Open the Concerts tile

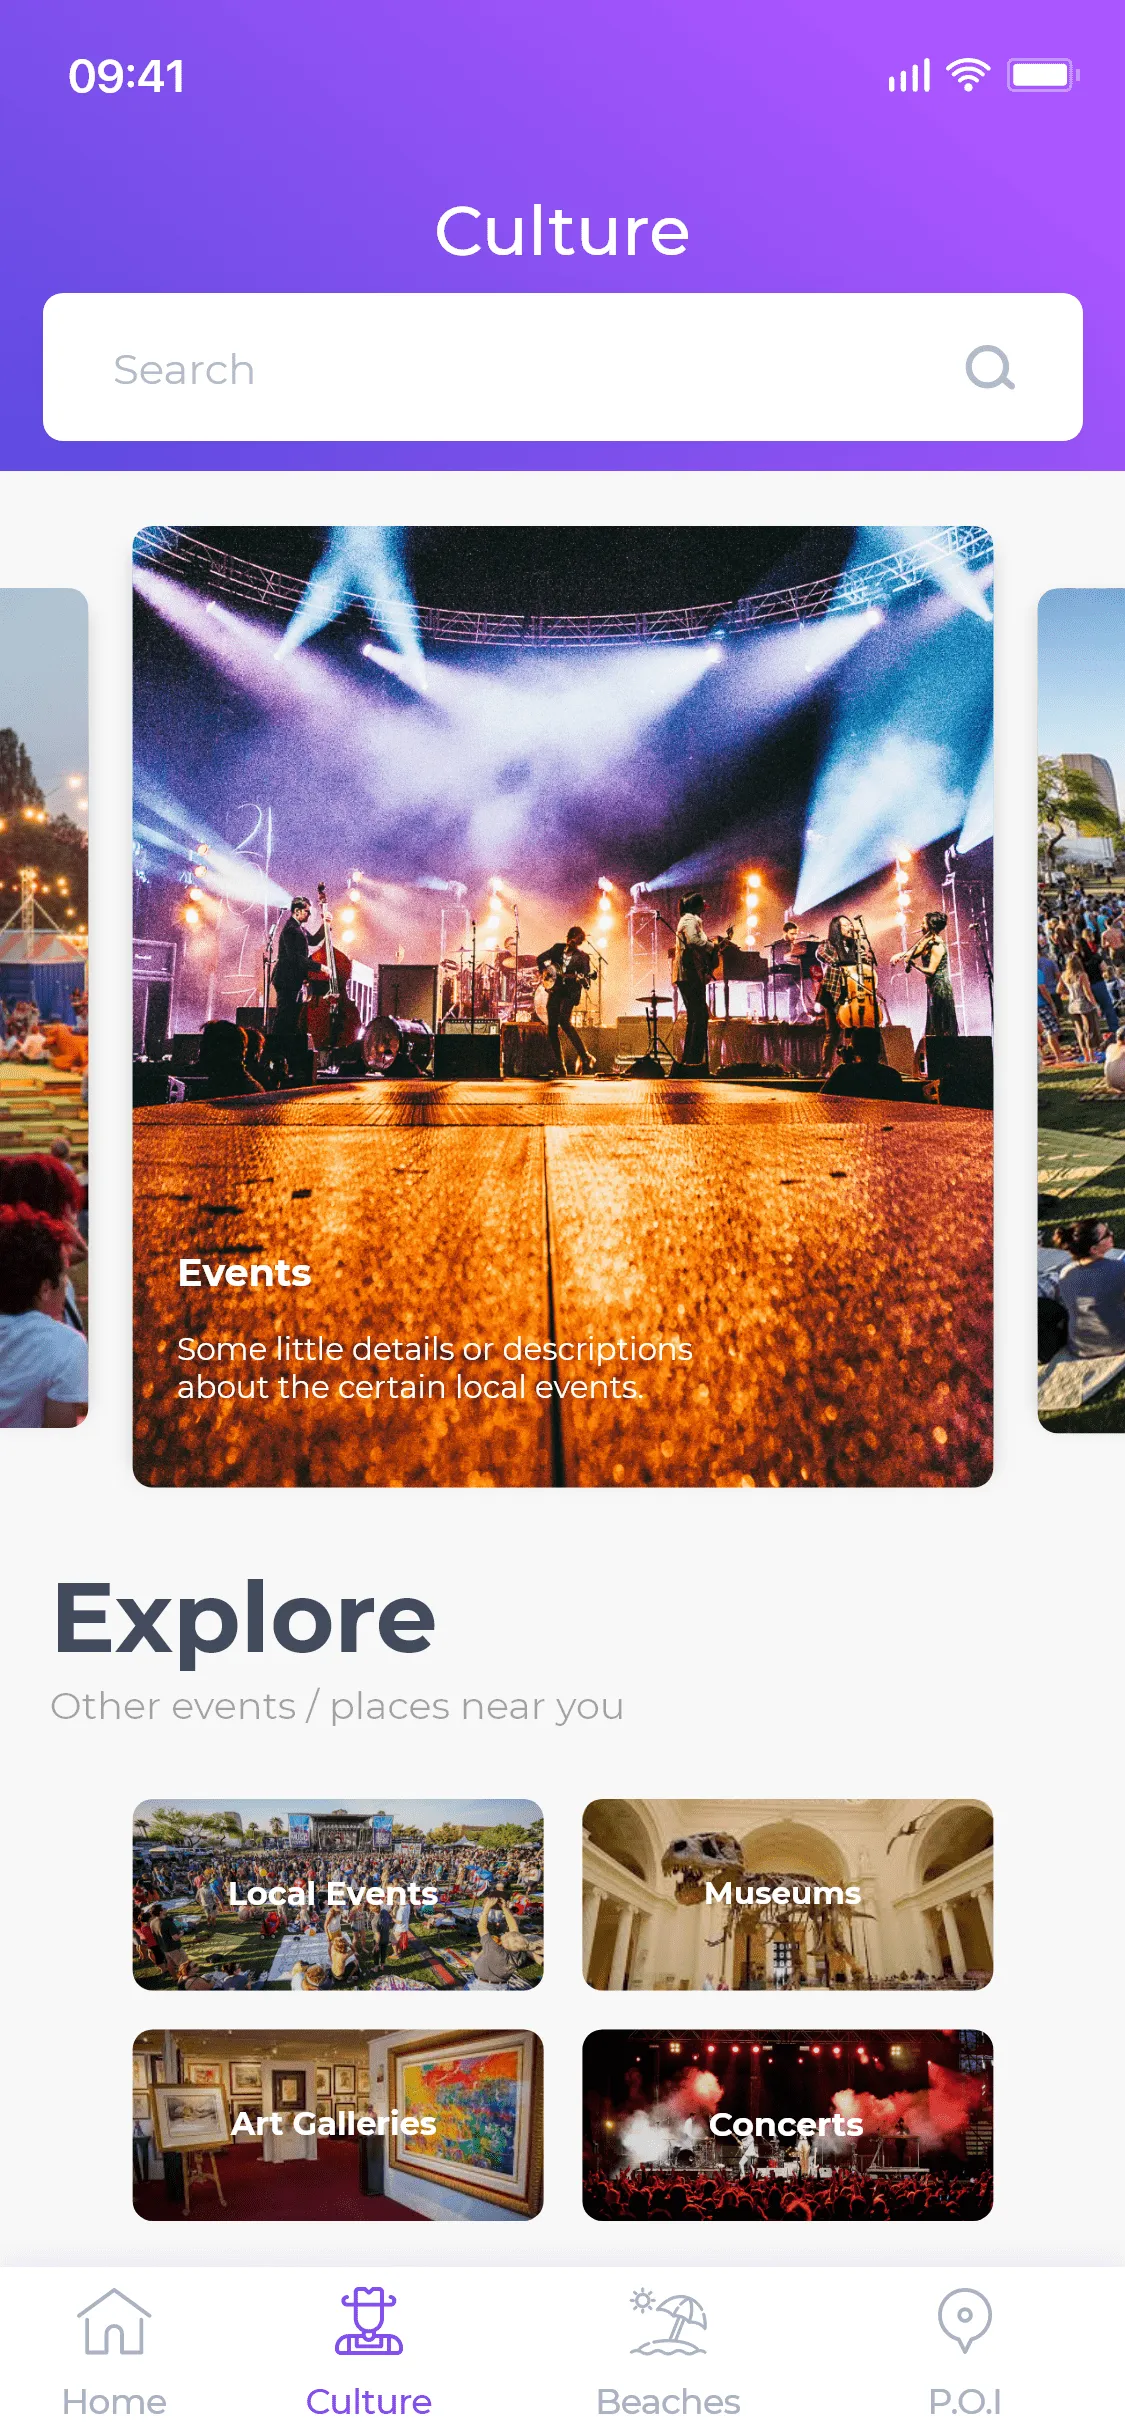pyautogui.click(x=787, y=2125)
